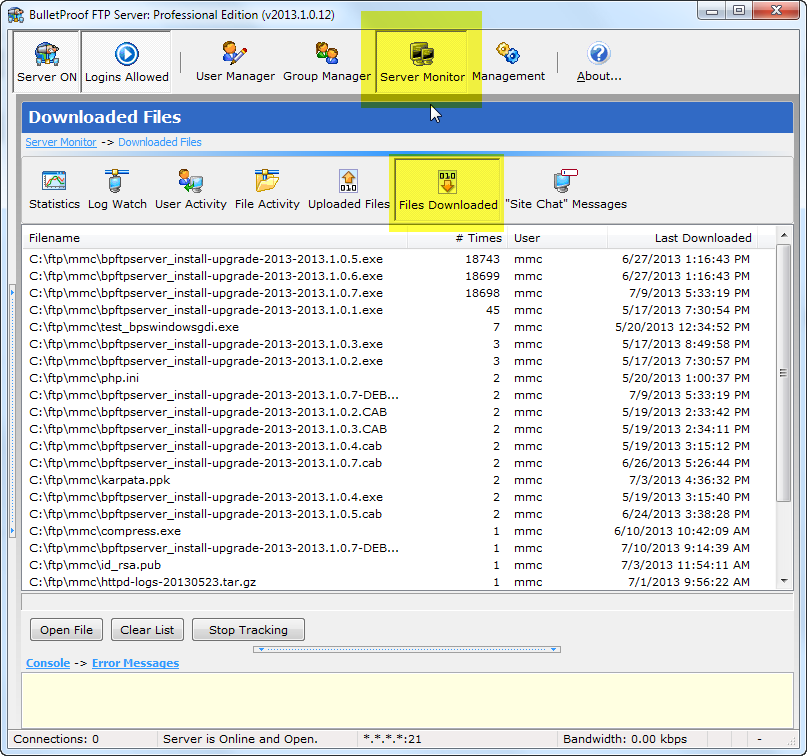Select the karpata.ppk file row
Image resolution: width=807 pixels, height=756 pixels.
[399, 480]
